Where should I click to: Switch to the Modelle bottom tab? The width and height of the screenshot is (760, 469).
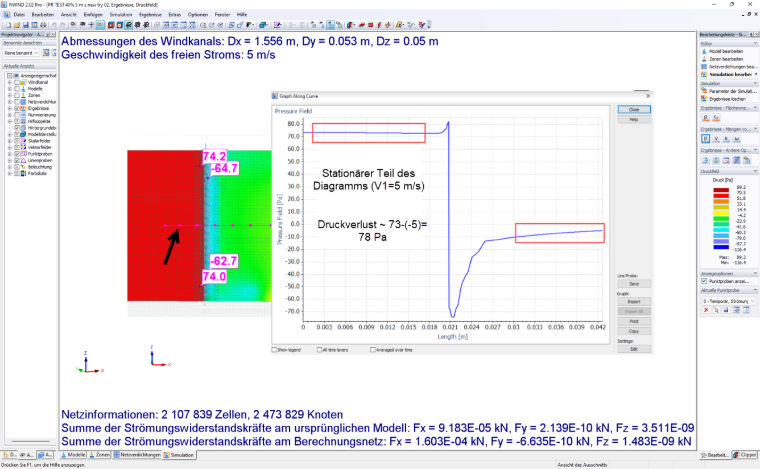tap(73, 455)
